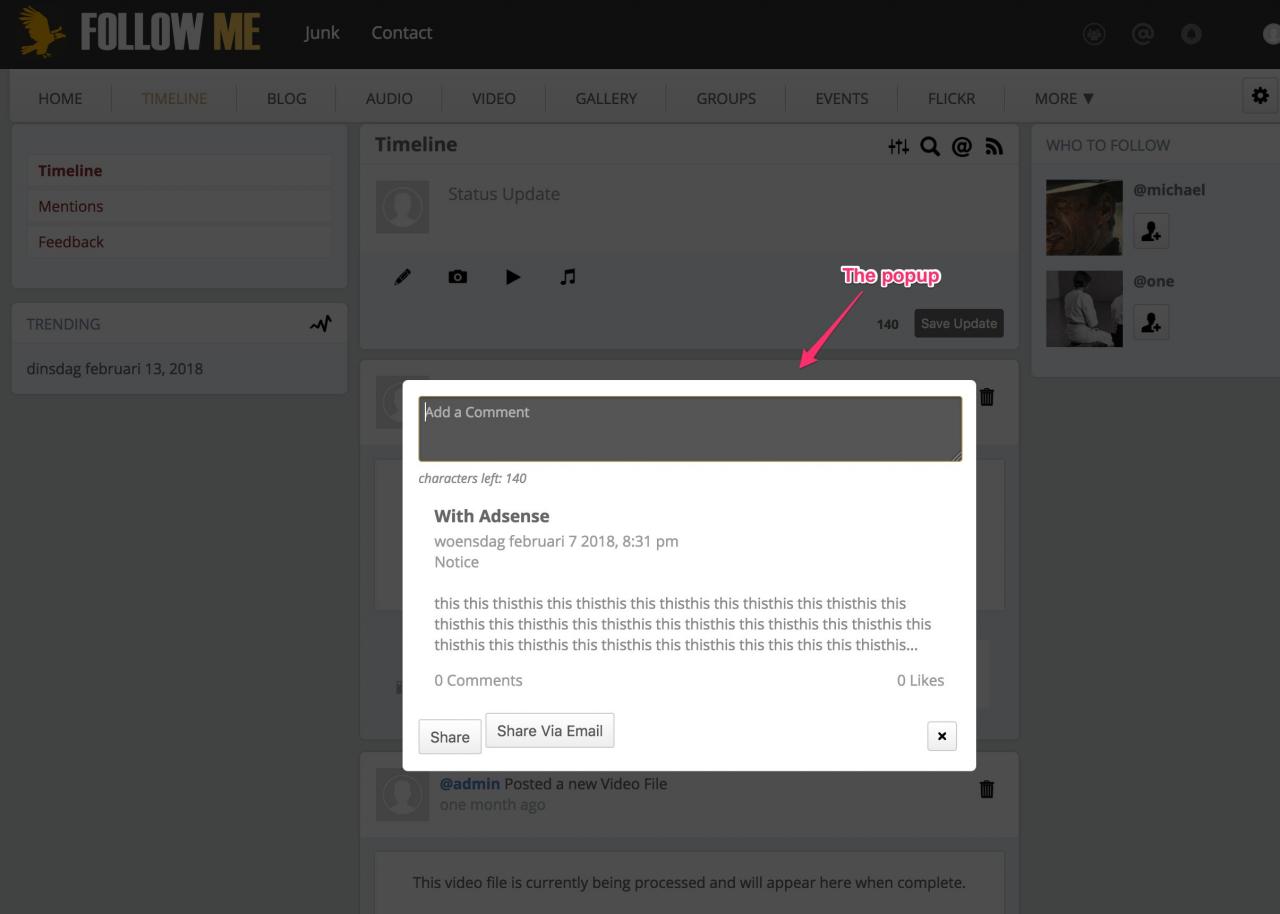Click the TRENDING panel heading
This screenshot has width=1280, height=914.
63,324
